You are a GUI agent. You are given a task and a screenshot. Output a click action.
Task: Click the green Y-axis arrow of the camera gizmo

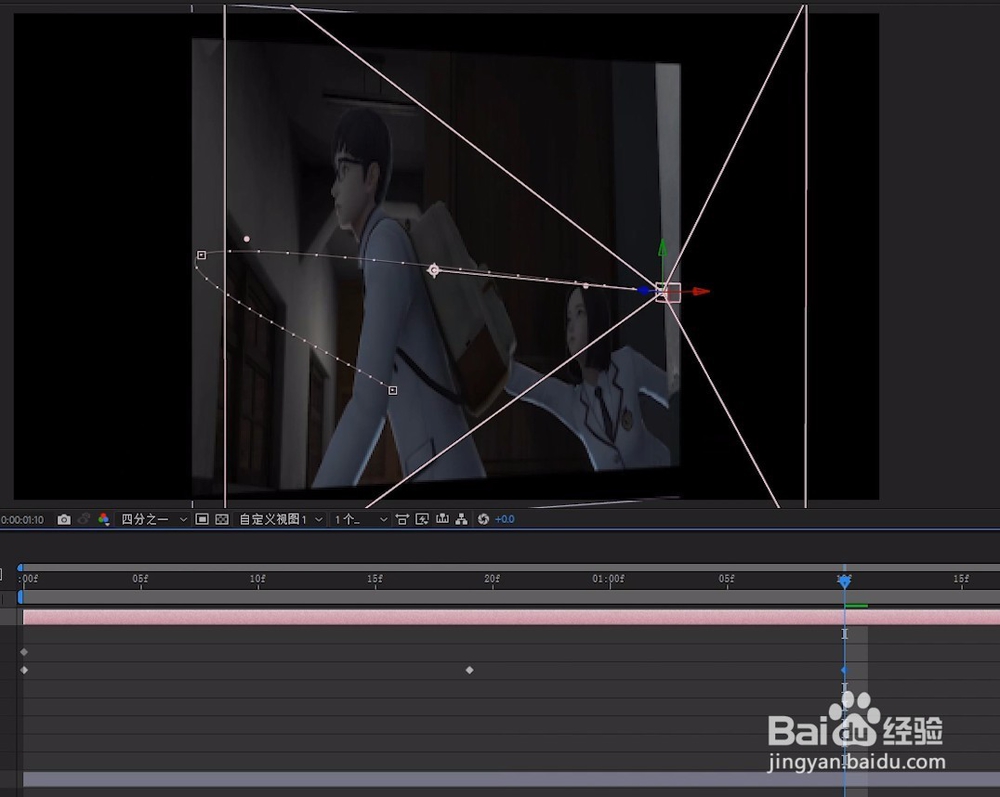pyautogui.click(x=663, y=248)
